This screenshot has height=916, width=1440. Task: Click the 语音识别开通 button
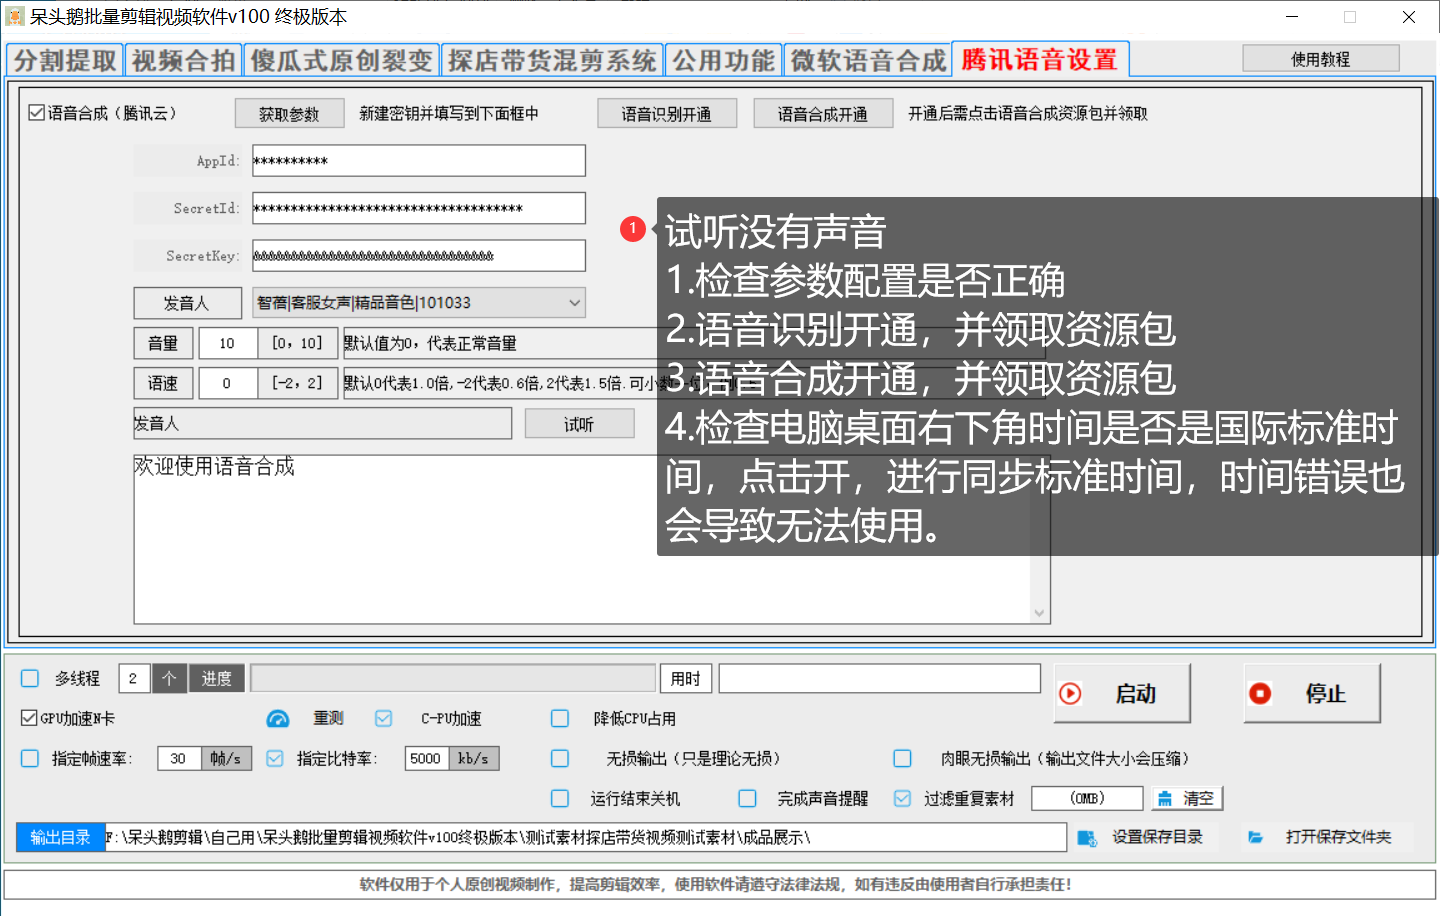point(667,114)
